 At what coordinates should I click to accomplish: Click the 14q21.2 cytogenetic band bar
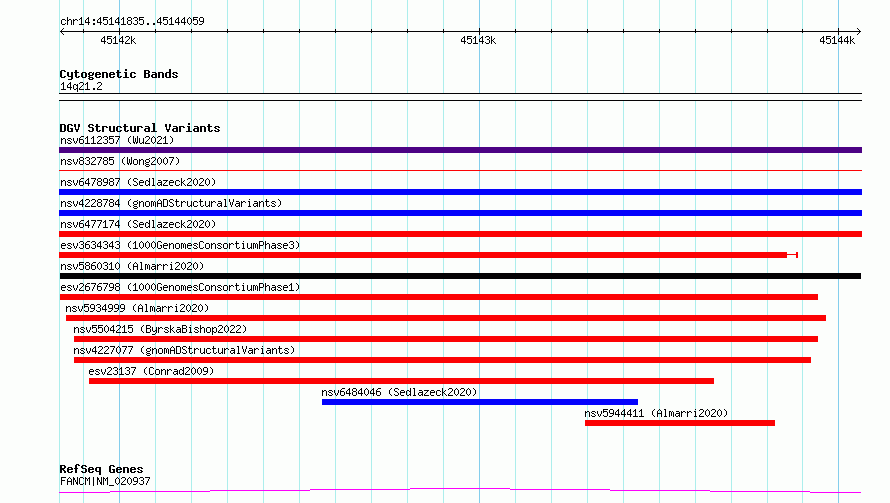pos(460,97)
